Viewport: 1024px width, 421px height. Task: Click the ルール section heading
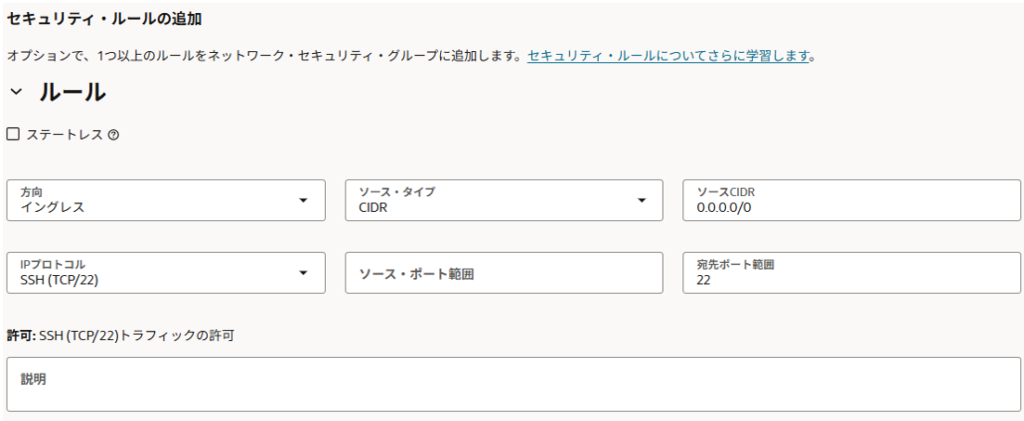72,92
